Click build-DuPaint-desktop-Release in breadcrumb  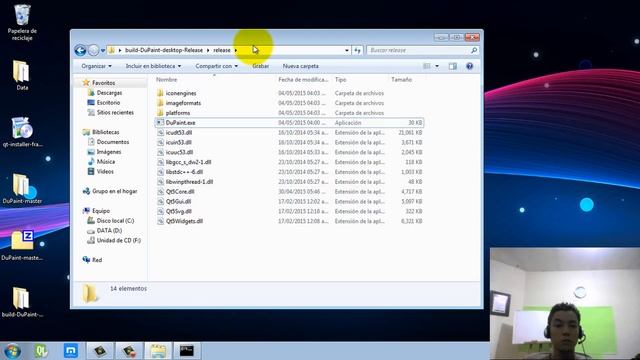click(164, 50)
